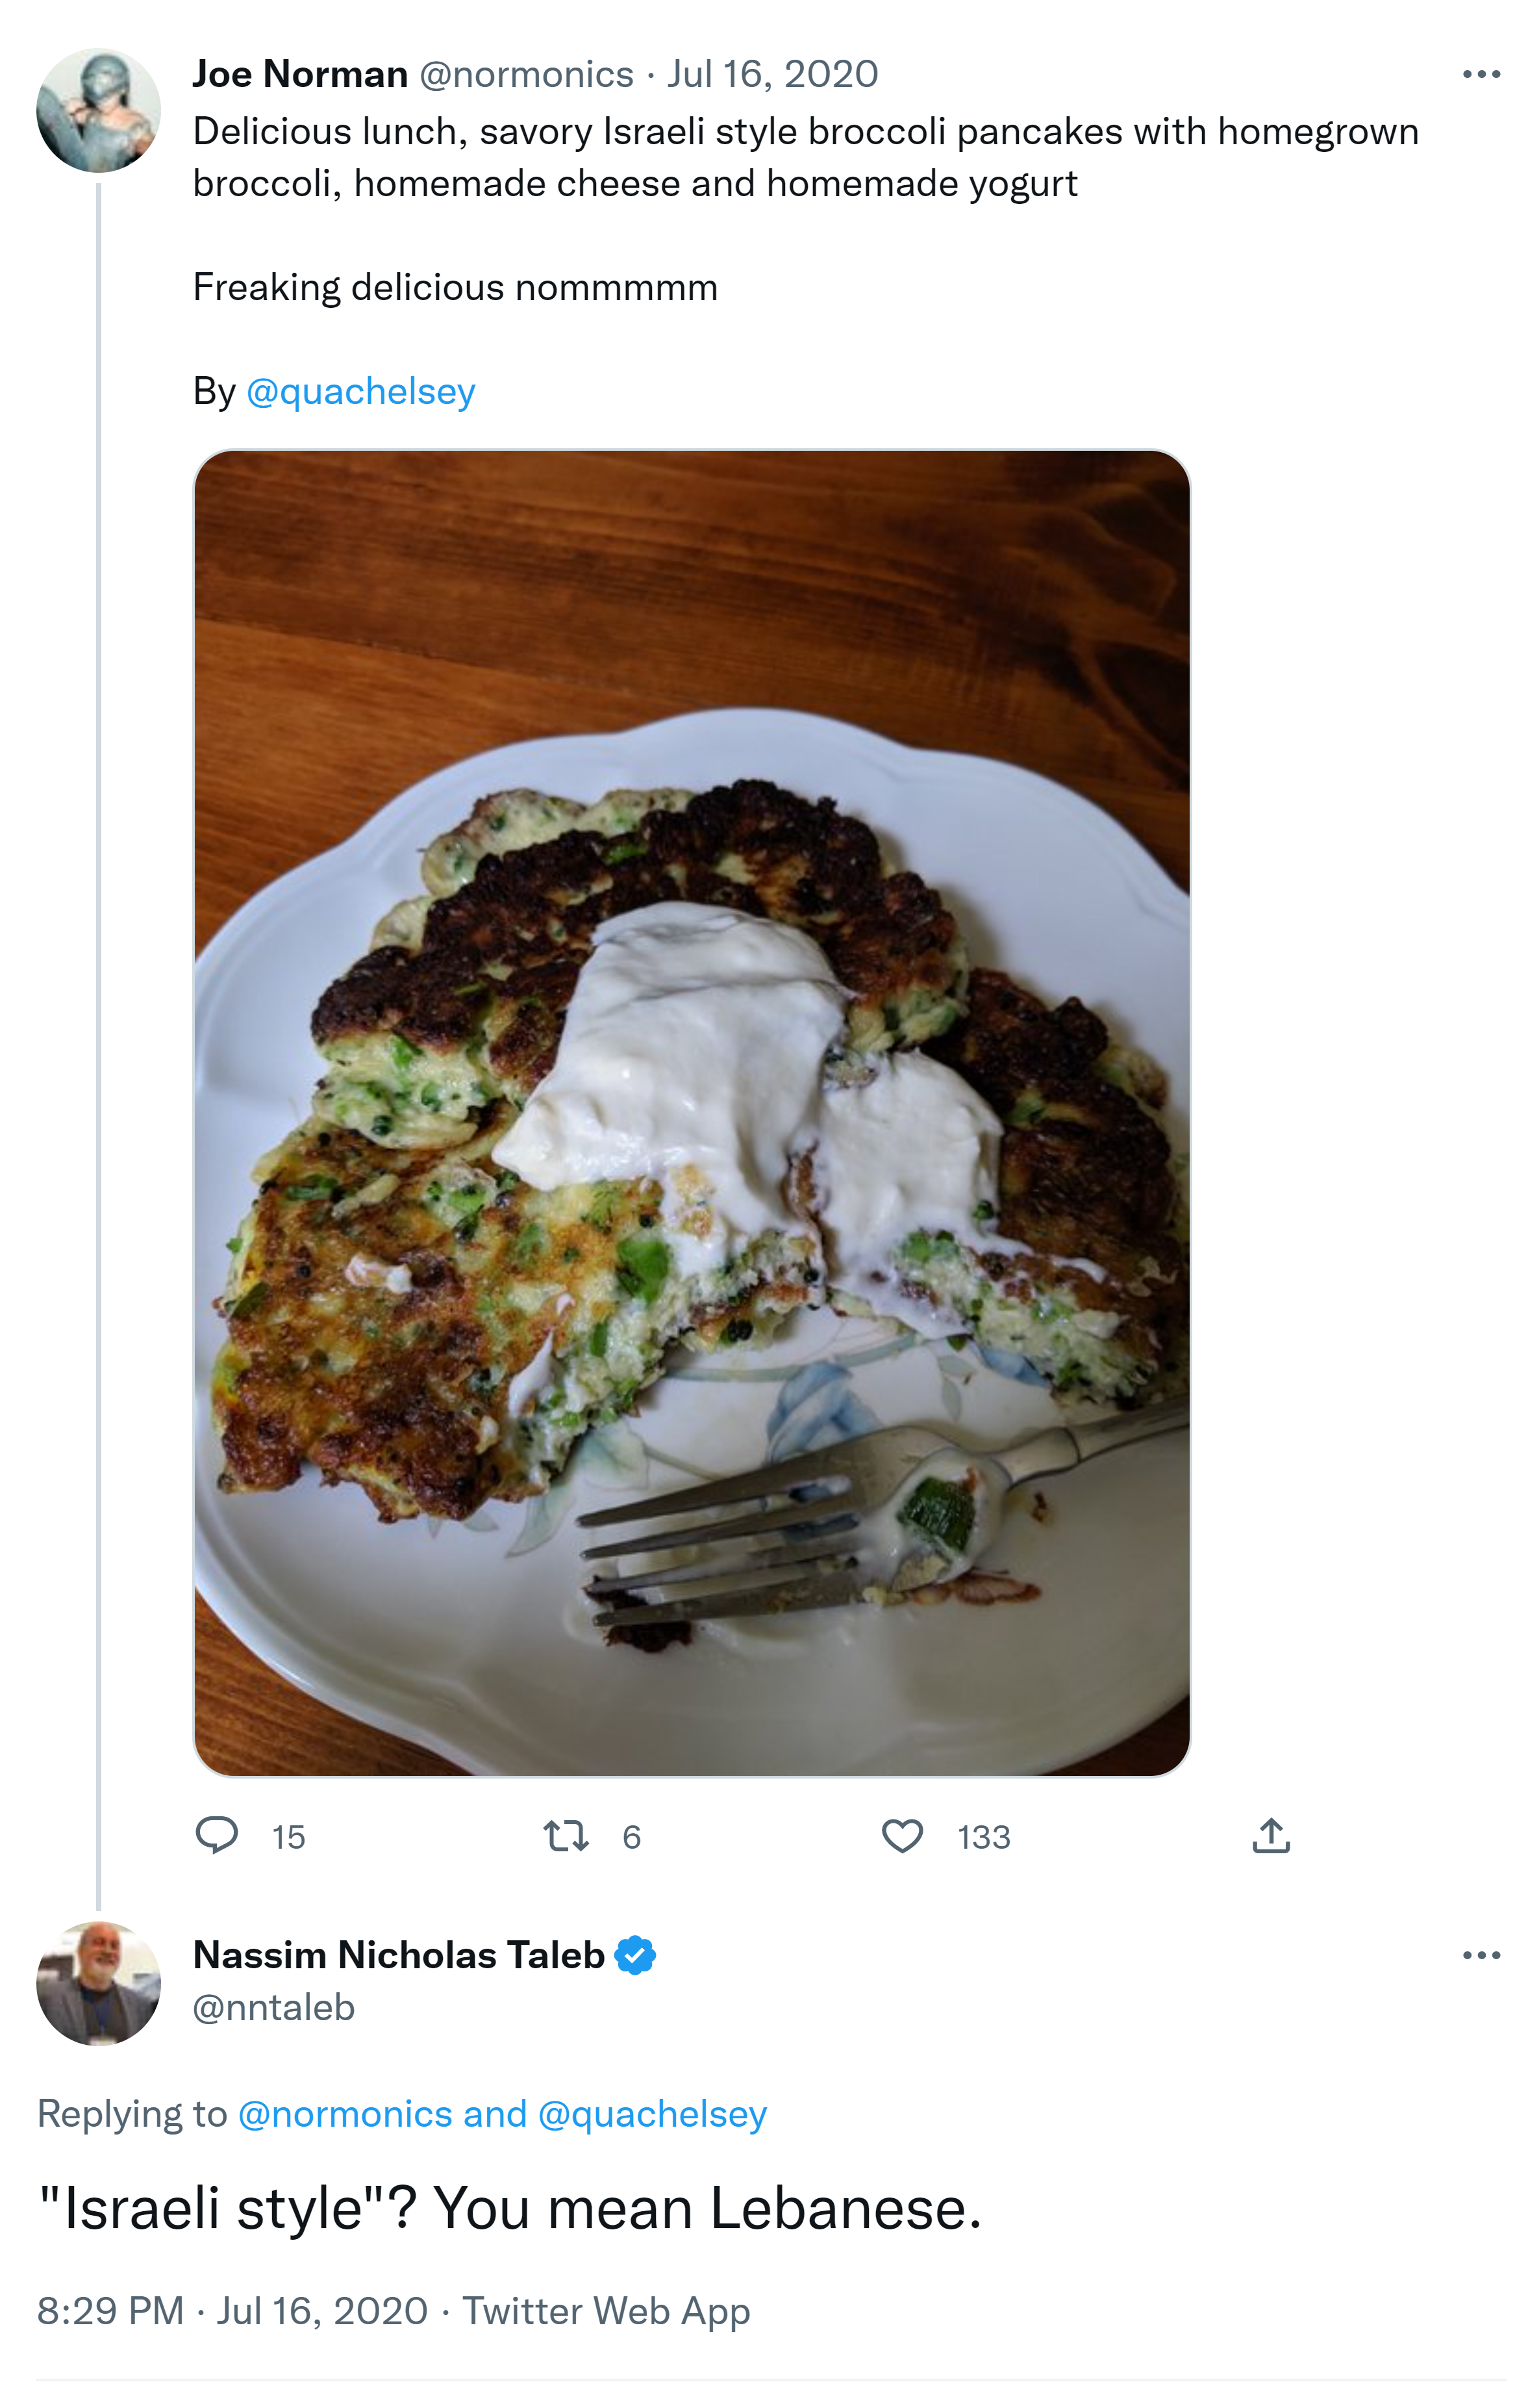Click the Nassim Nicholas Taleb display name
Viewport: 1528px width, 2408px height.
[398, 1955]
